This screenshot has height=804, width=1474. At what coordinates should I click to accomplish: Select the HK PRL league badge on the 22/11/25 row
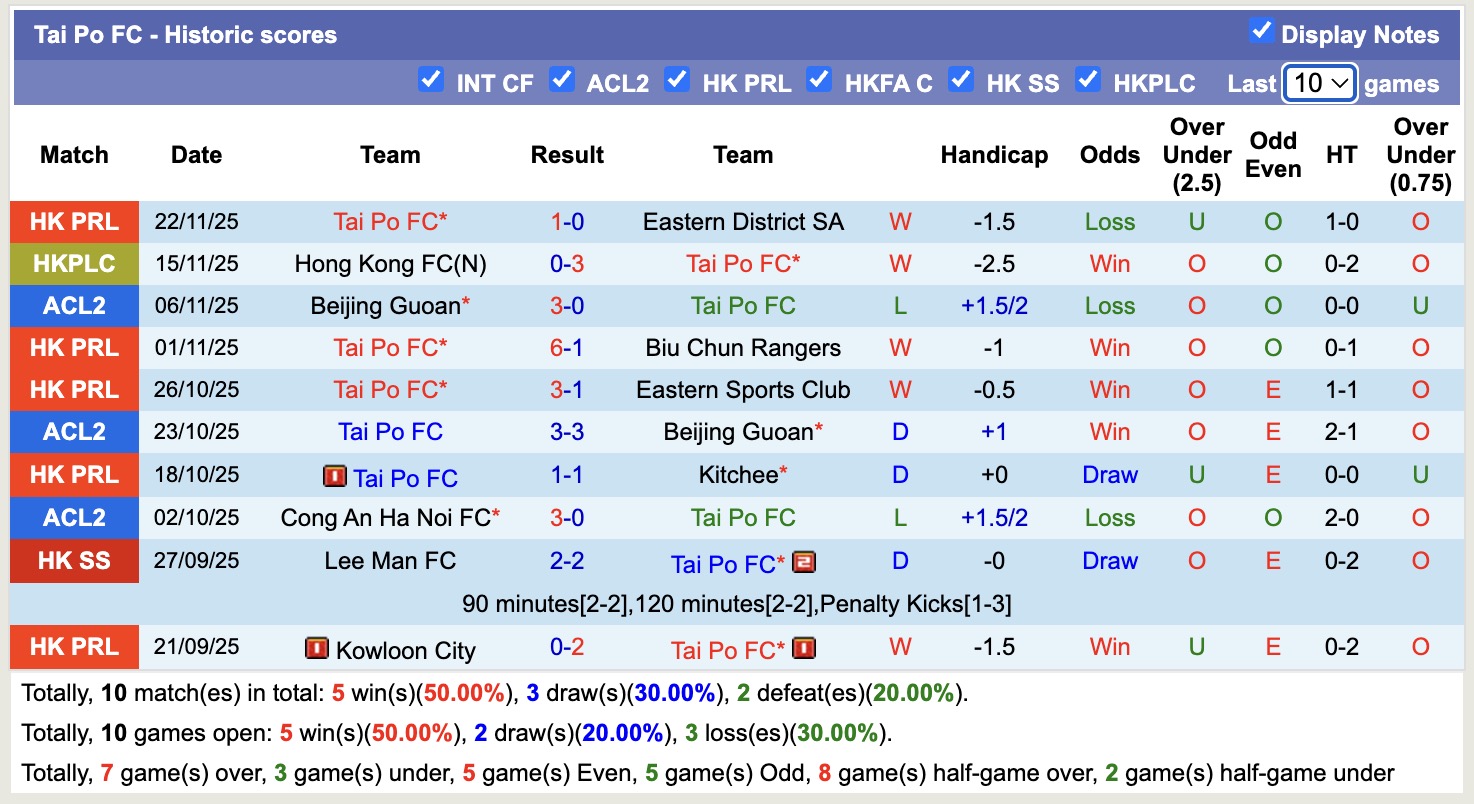pyautogui.click(x=73, y=221)
